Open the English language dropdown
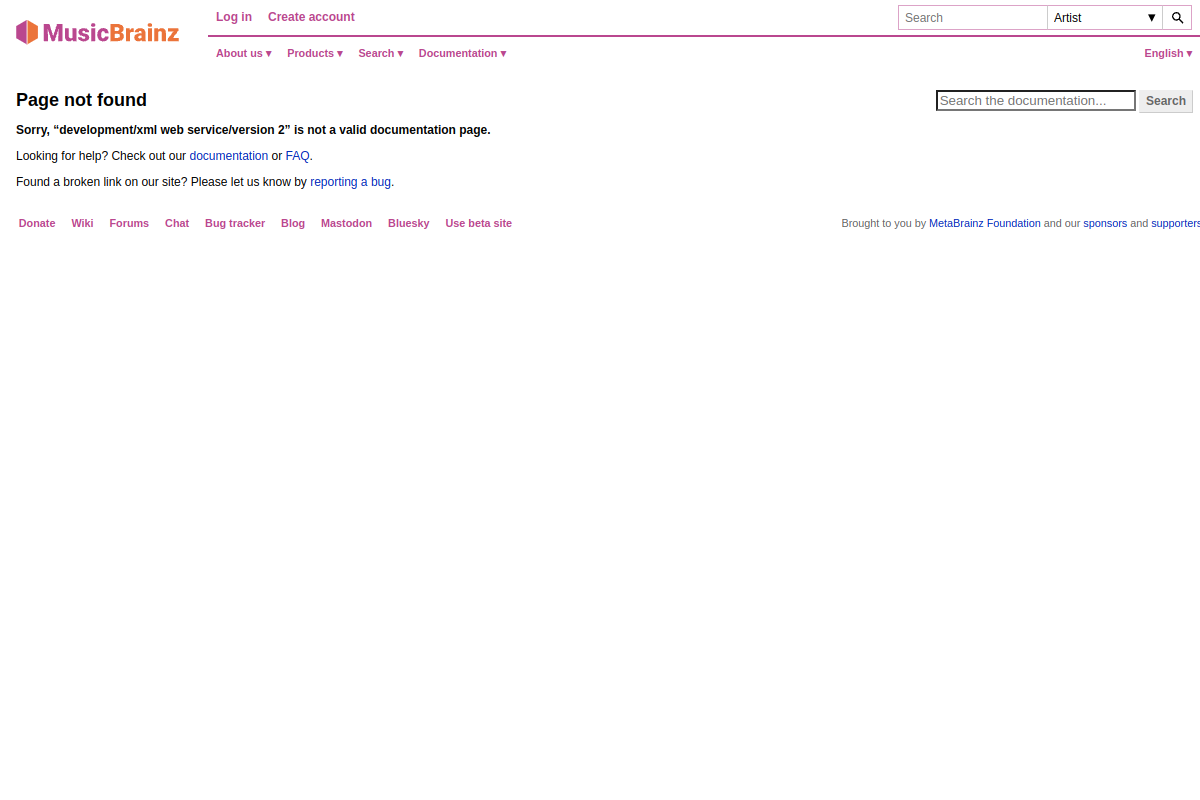This screenshot has height=800, width=1200. 1168,53
